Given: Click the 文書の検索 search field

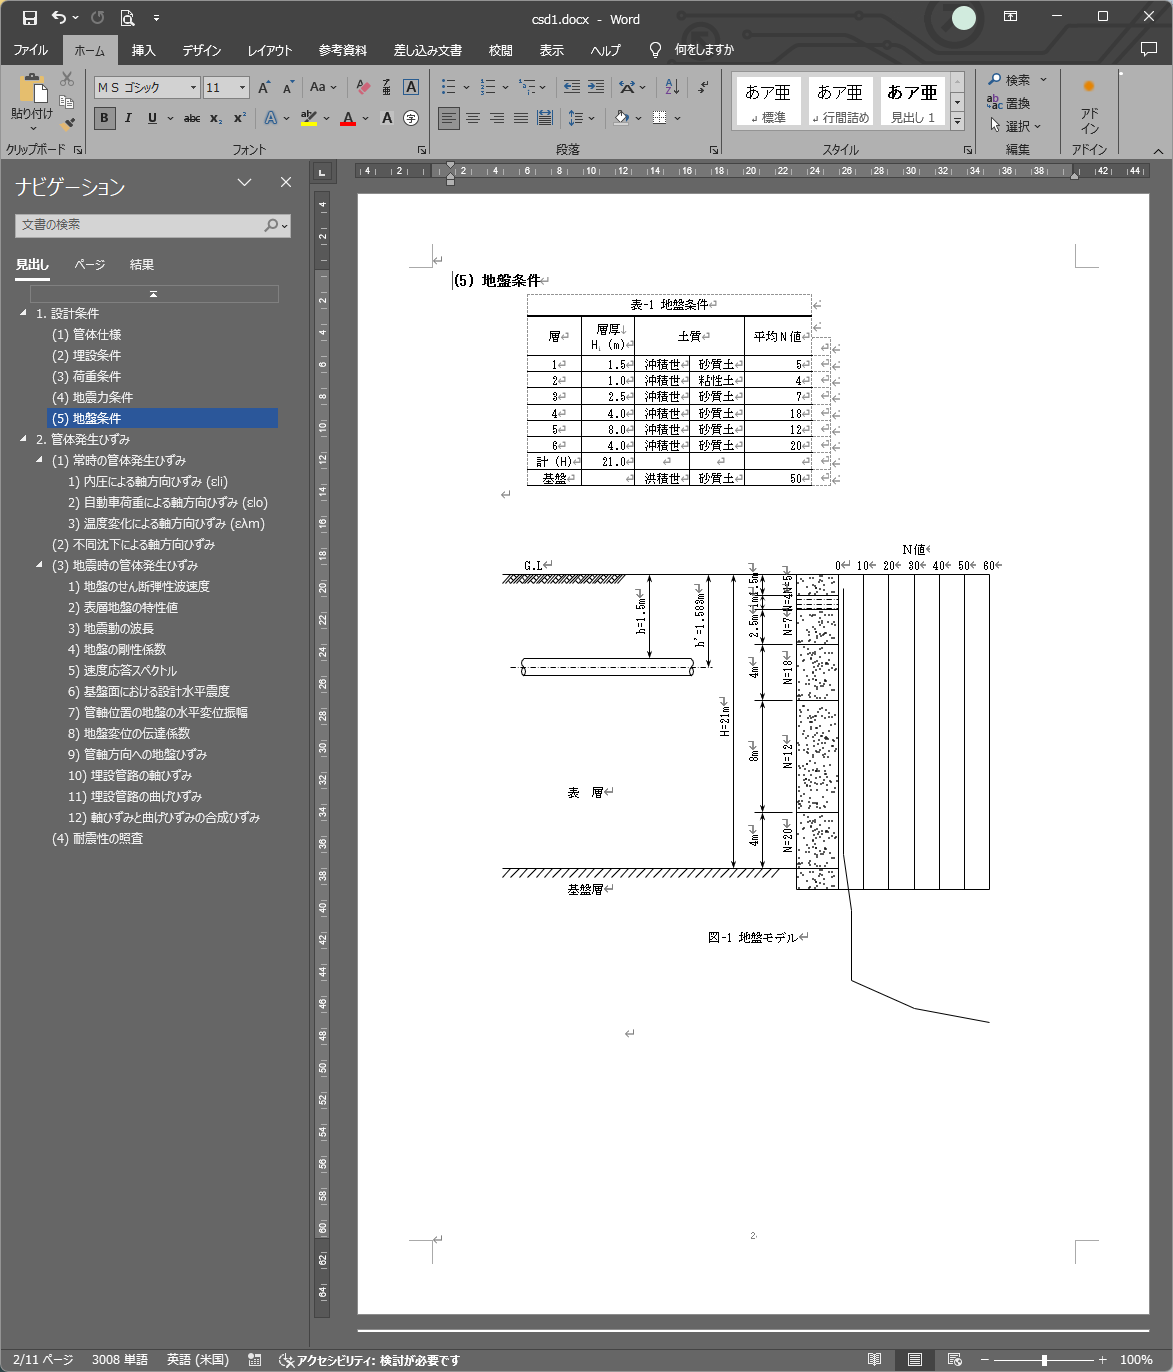Looking at the screenshot, I should click(x=140, y=225).
